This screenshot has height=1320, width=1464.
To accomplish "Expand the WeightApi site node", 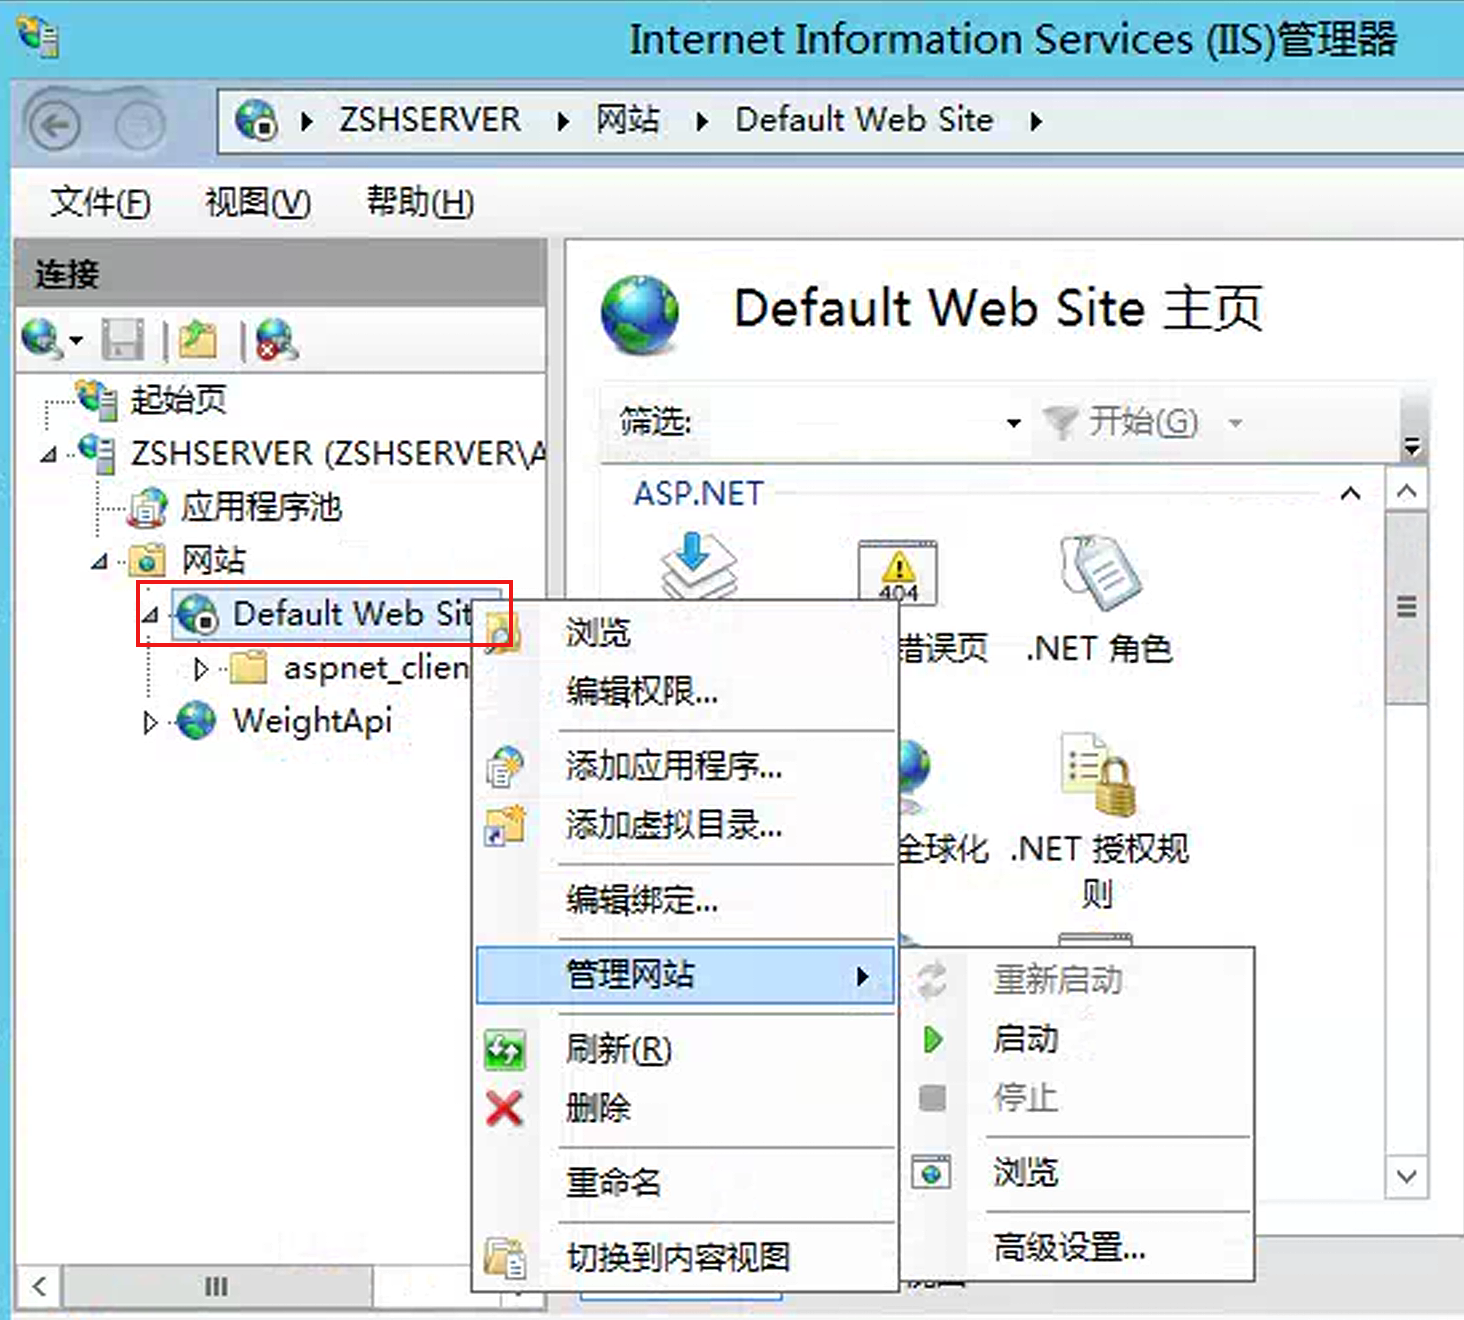I will (150, 722).
